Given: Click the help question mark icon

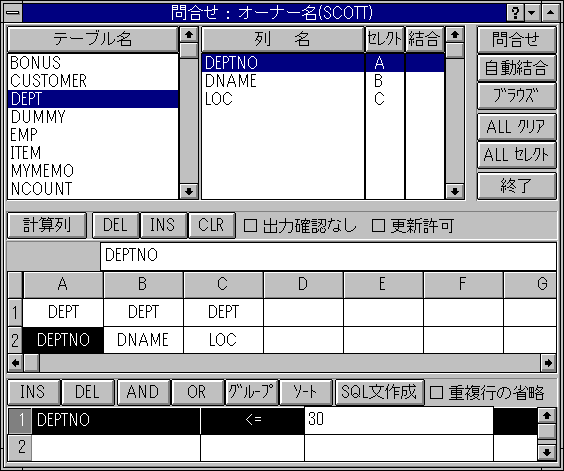Looking at the screenshot, I should [x=515, y=13].
